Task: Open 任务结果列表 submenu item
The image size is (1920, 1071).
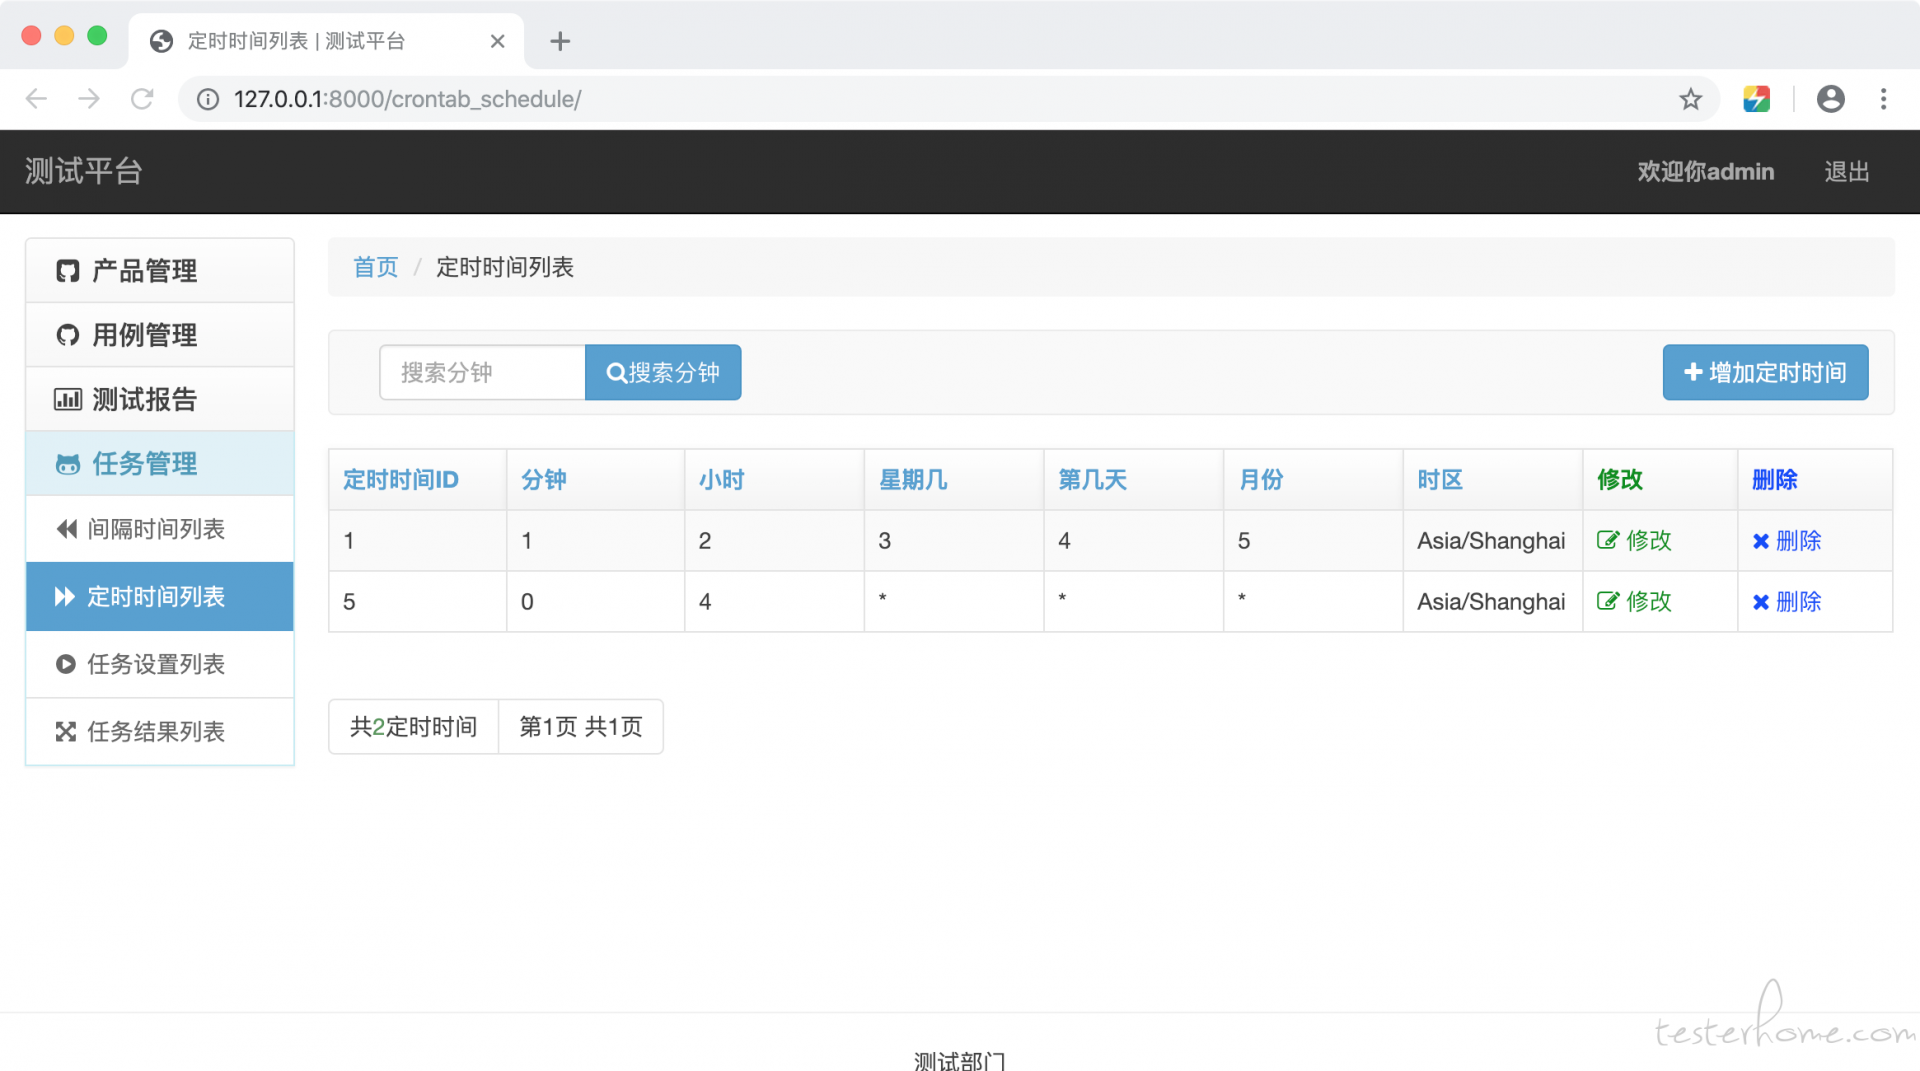Action: 160,731
